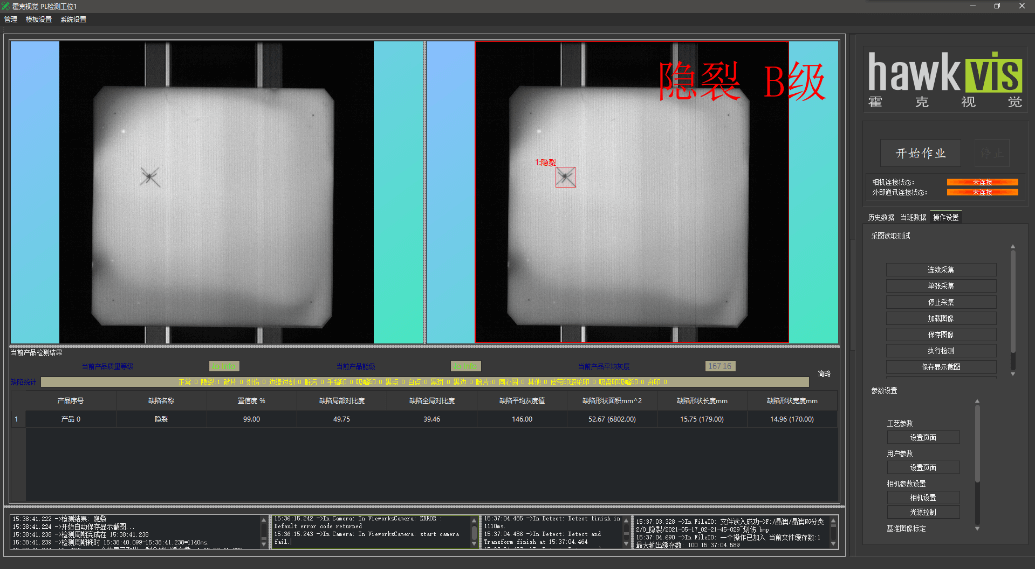This screenshot has width=1035, height=569.
Task: Click the 15.75 (179.00) length cell
Action: [x=702, y=419]
